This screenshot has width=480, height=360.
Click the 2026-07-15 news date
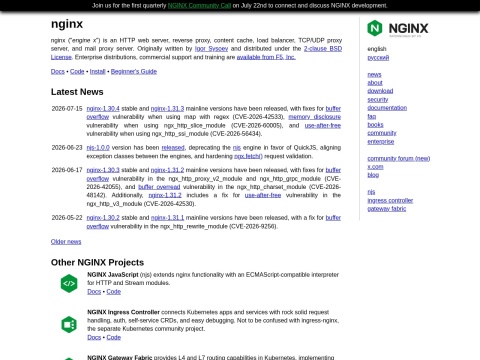67,109
